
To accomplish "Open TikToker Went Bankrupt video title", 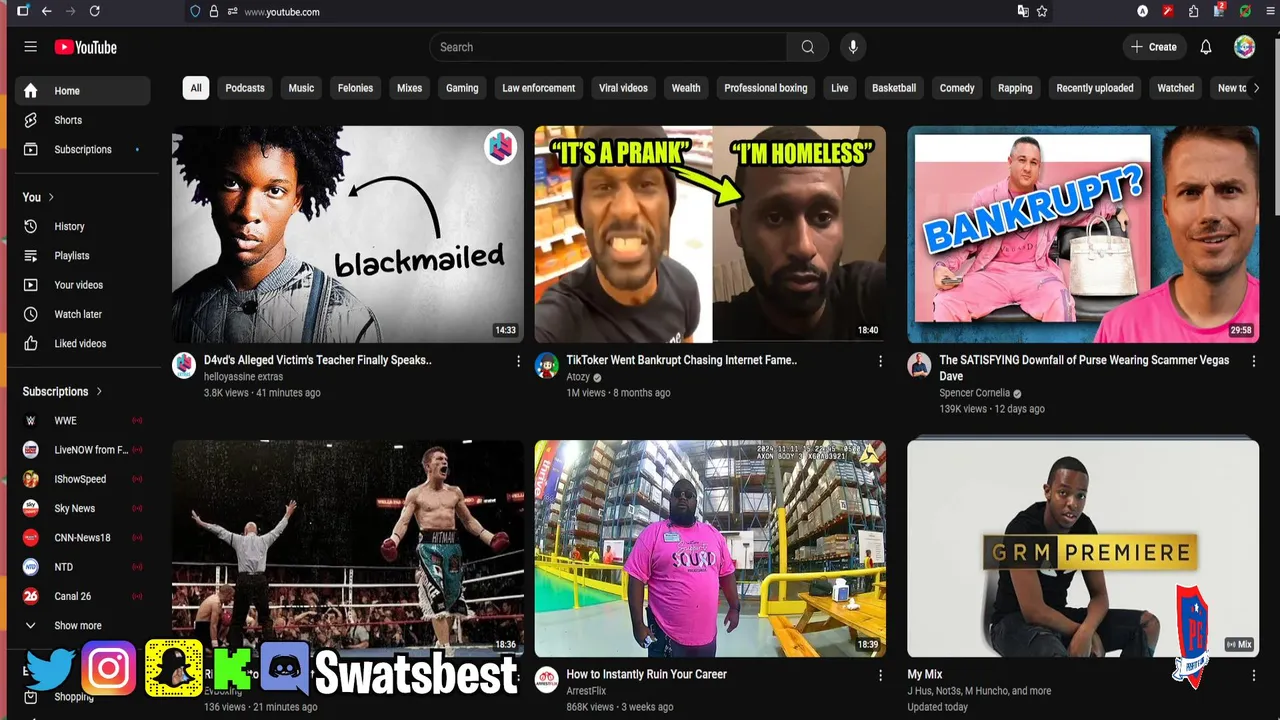I will pos(681,360).
